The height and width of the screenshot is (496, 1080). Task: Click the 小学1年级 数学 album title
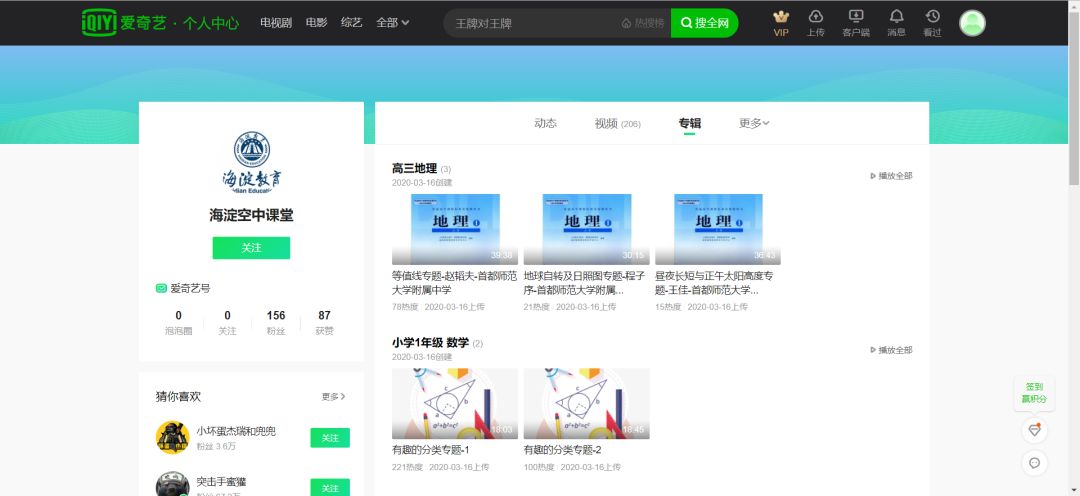click(x=430, y=342)
